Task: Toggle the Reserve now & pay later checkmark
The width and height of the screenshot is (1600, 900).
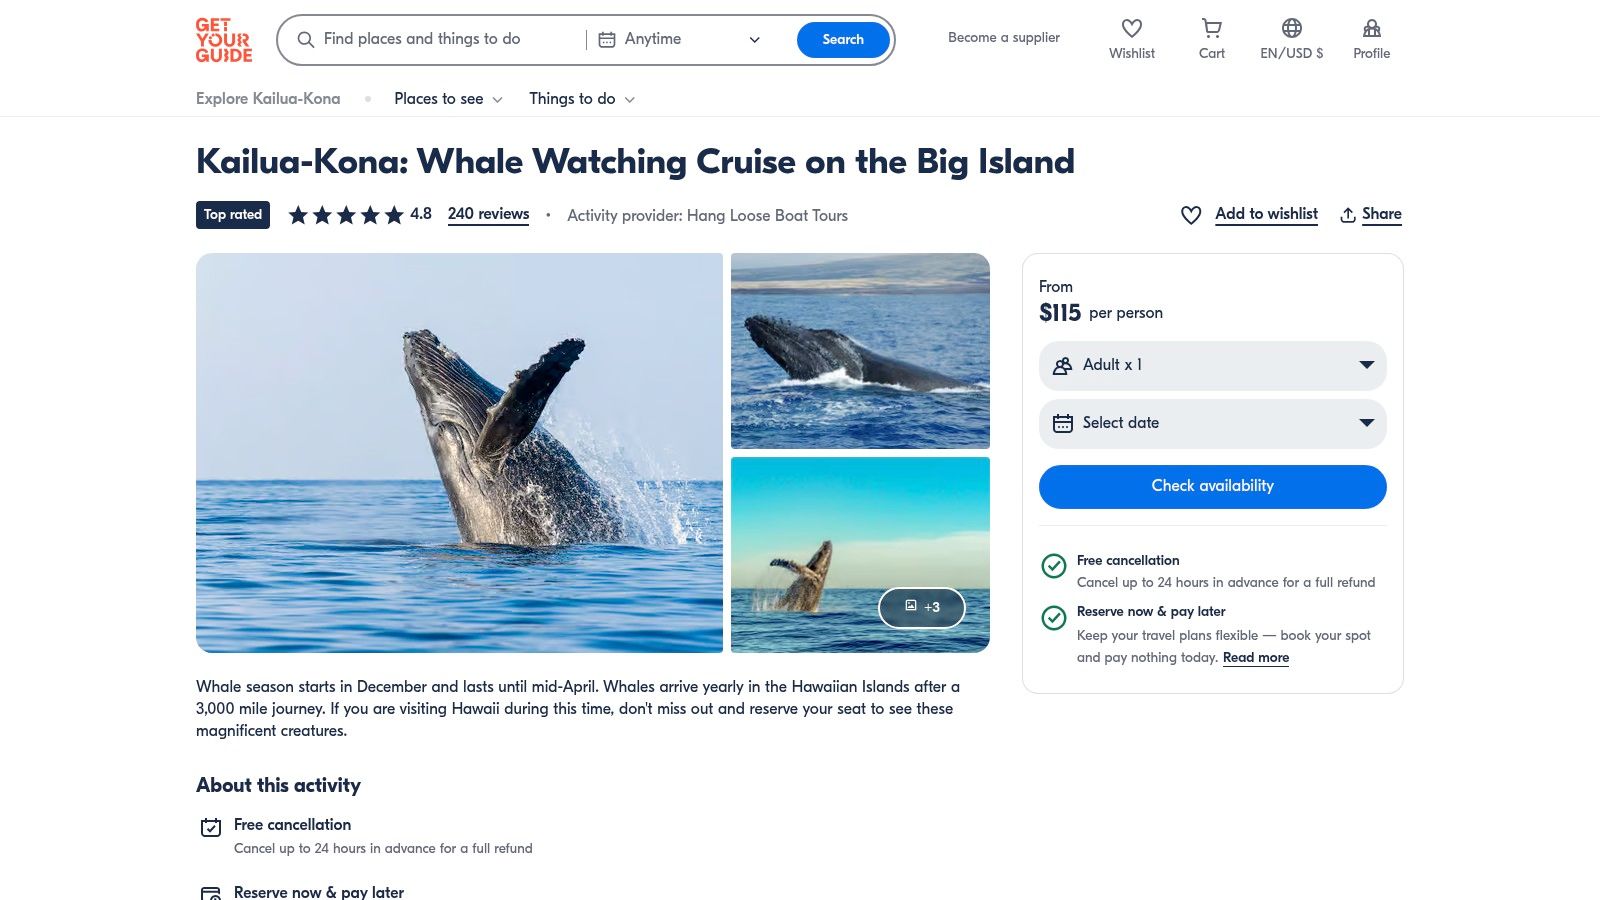Action: pyautogui.click(x=1055, y=618)
